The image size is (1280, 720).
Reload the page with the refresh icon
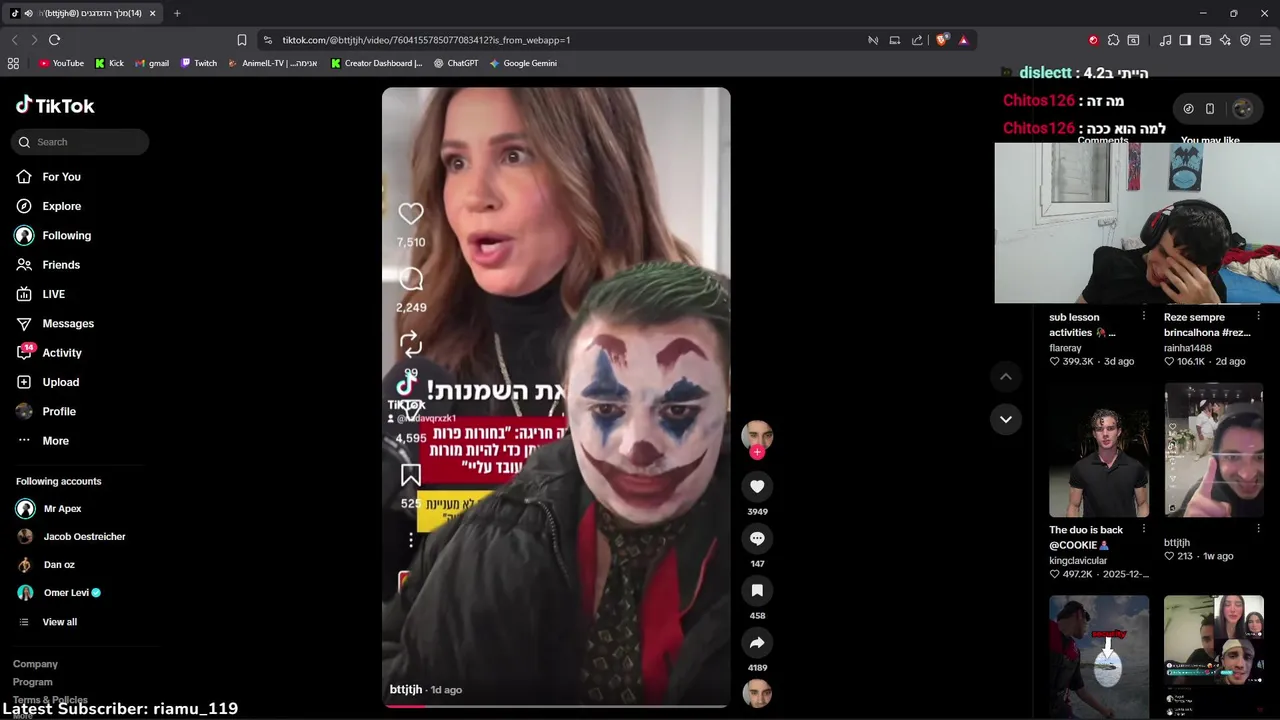54,40
